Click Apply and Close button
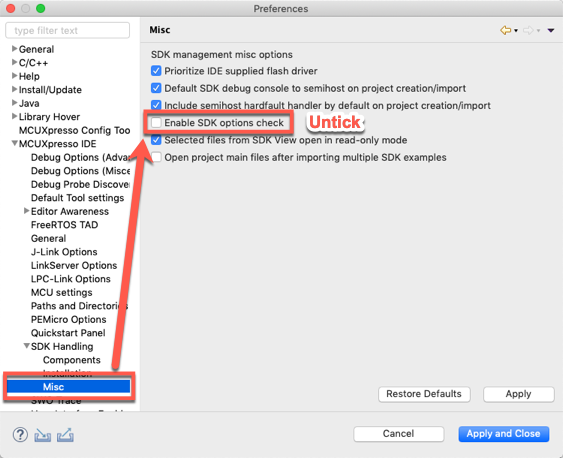The height and width of the screenshot is (458, 563). click(x=503, y=434)
